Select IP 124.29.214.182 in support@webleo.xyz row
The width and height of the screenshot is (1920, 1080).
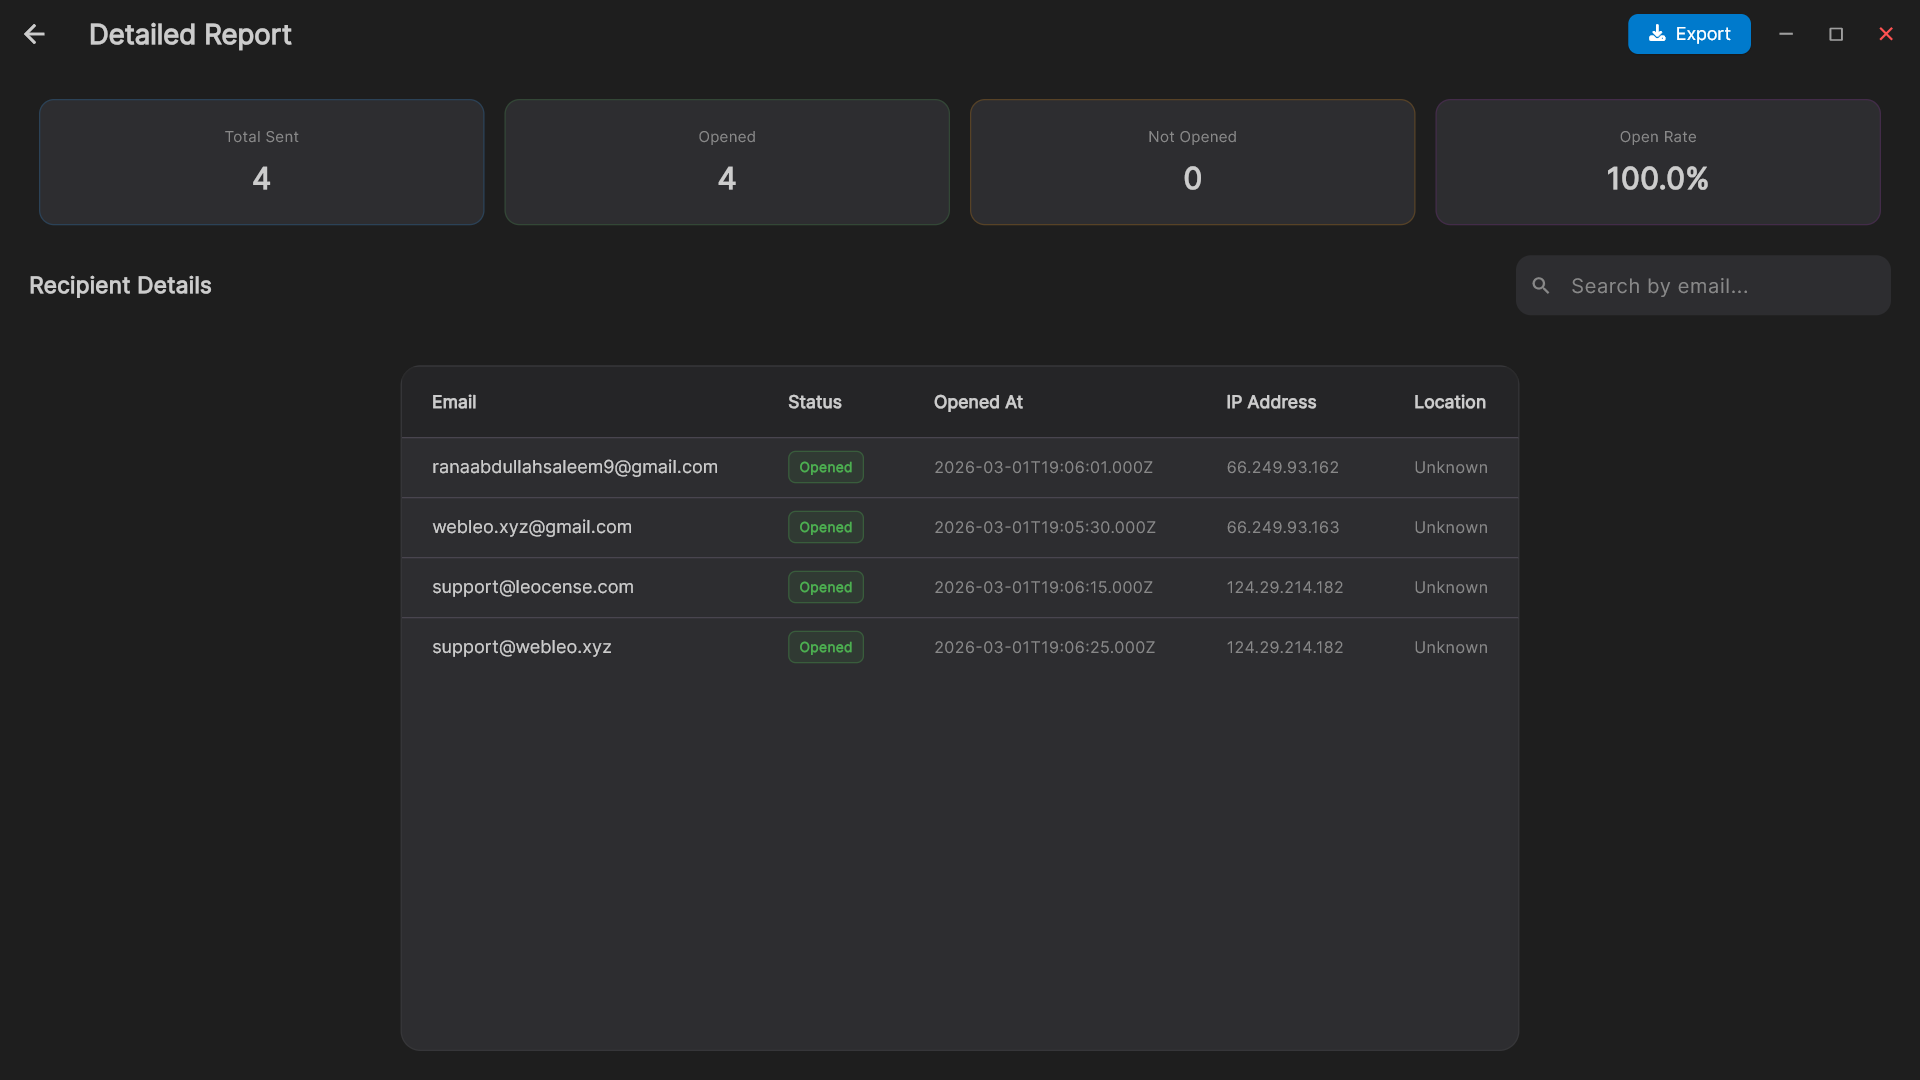(1285, 647)
